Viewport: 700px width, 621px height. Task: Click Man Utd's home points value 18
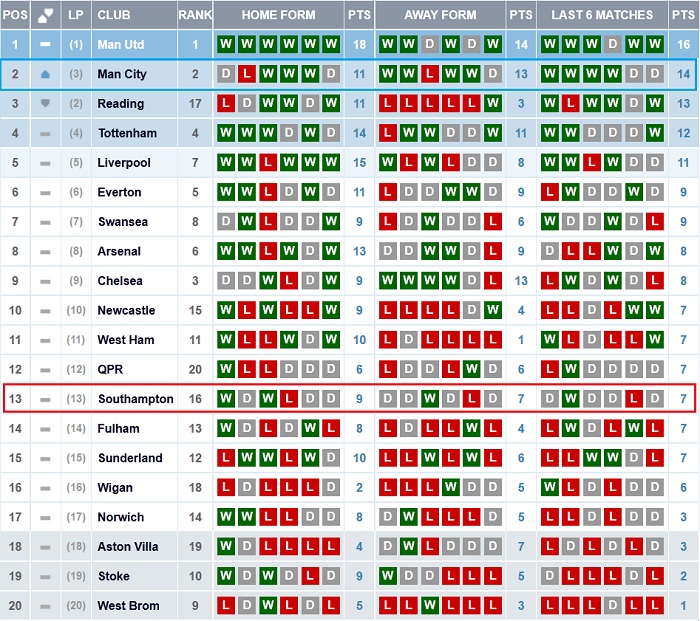[359, 45]
